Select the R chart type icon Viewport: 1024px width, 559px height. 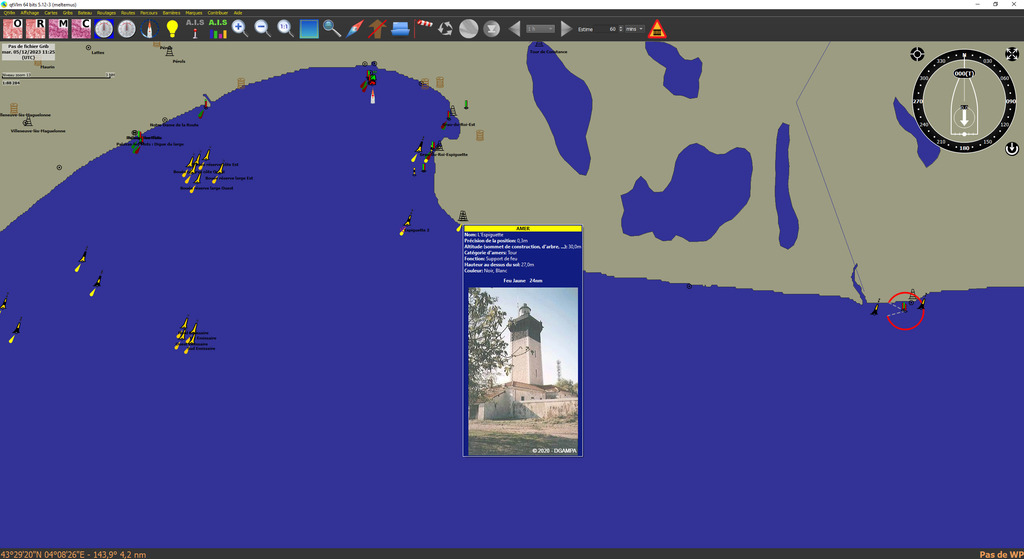[35, 29]
